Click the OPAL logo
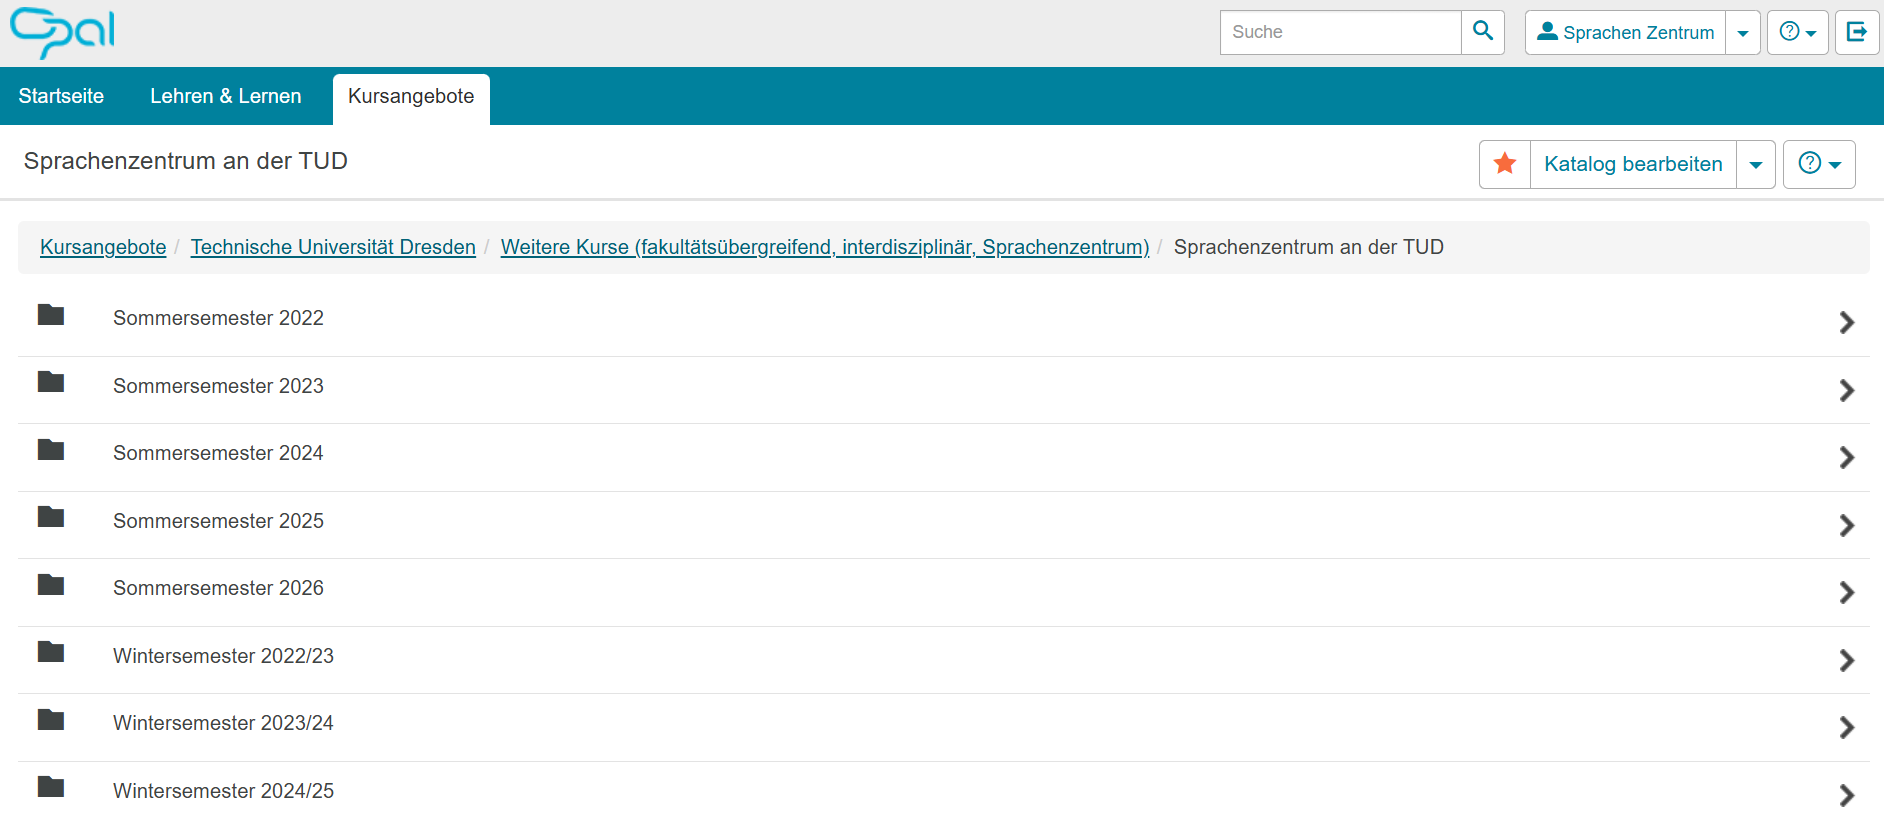Viewport: 1884px width, 822px height. [62, 32]
